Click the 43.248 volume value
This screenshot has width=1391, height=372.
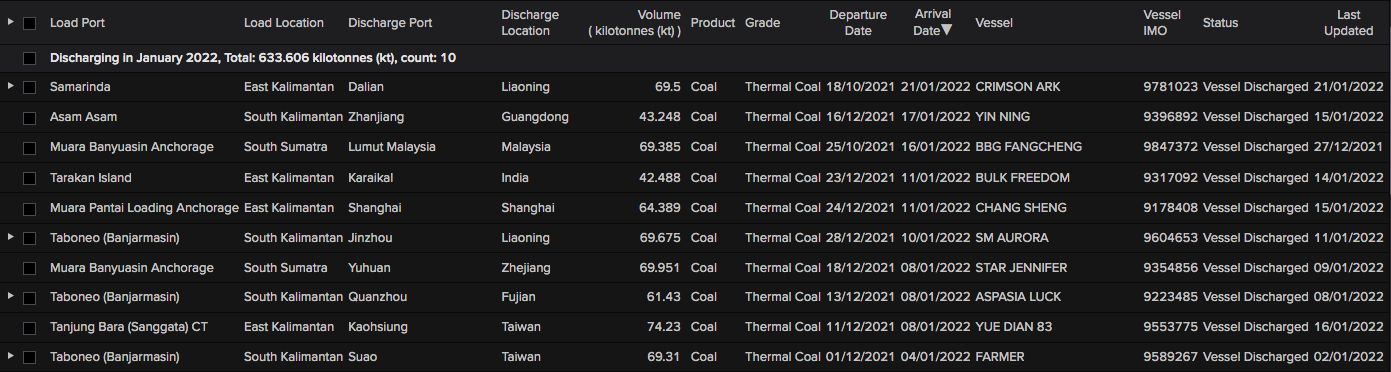click(x=660, y=117)
